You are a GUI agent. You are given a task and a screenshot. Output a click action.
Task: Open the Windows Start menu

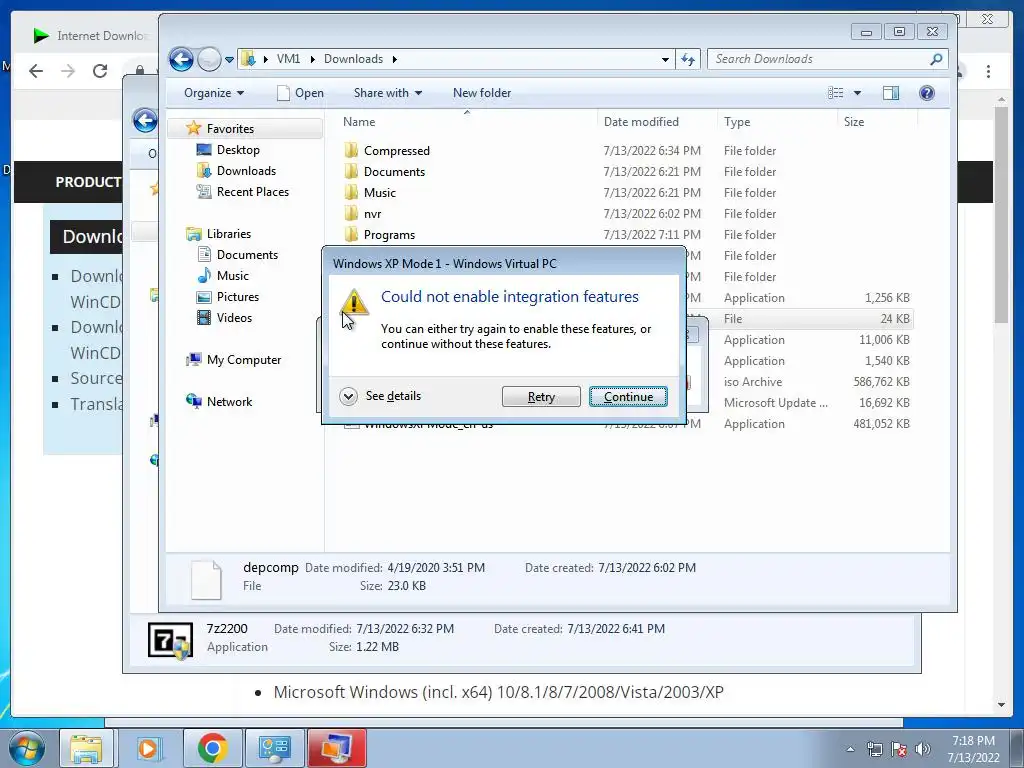26,748
